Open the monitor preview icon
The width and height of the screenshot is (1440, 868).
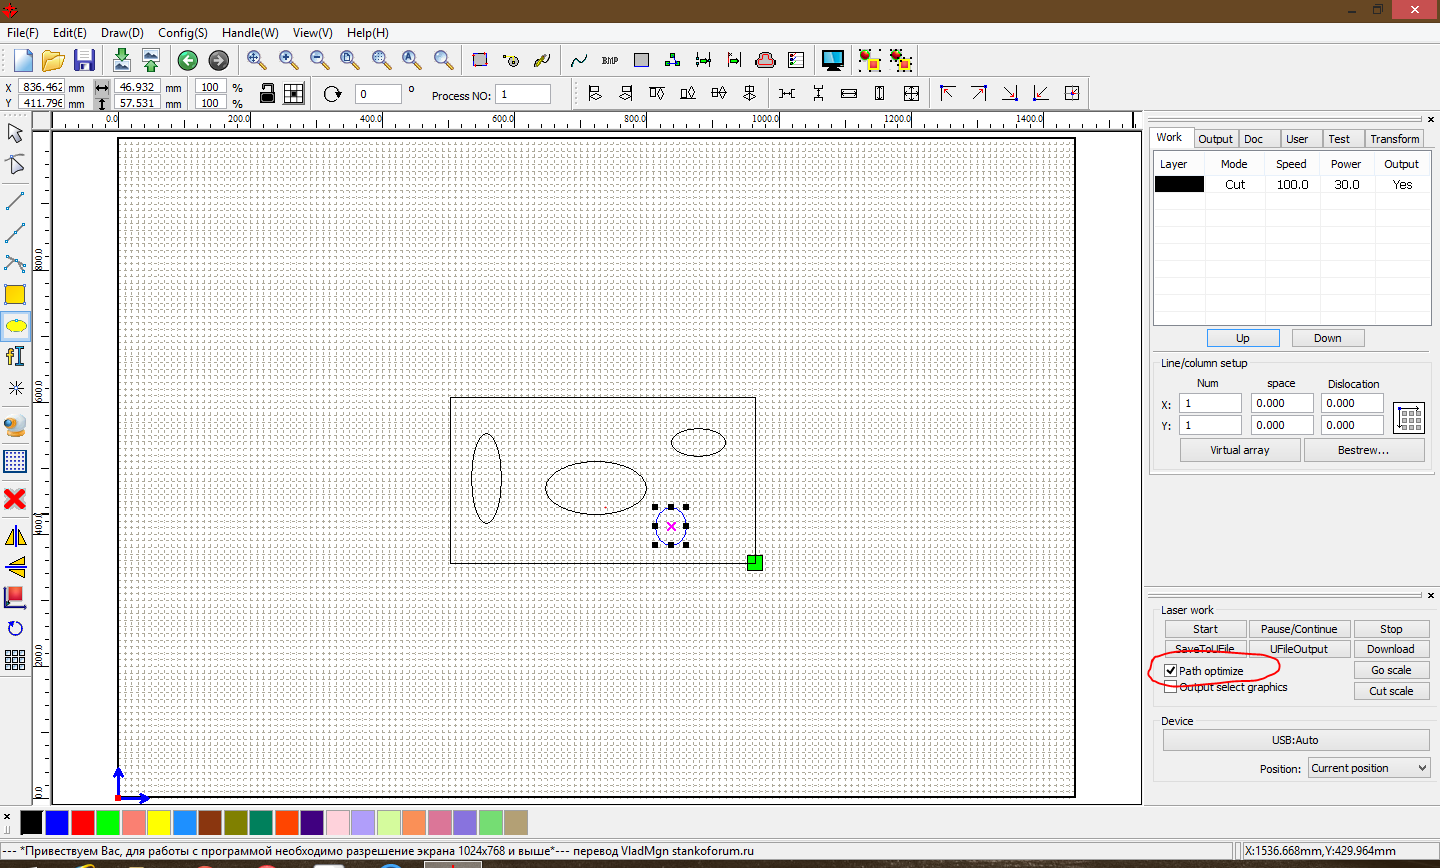832,60
